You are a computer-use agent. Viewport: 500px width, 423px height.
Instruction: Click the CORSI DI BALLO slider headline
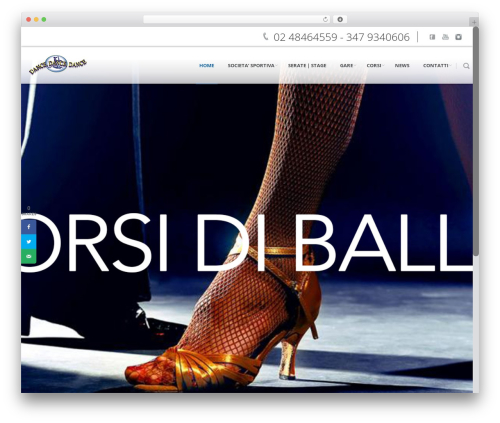(x=247, y=243)
